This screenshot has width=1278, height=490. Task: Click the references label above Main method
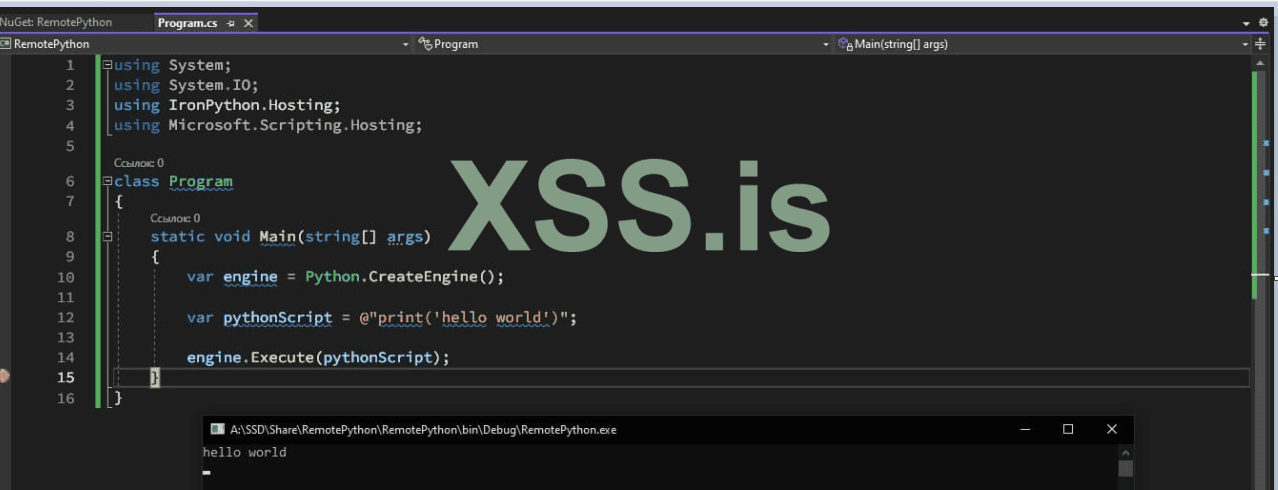point(175,218)
